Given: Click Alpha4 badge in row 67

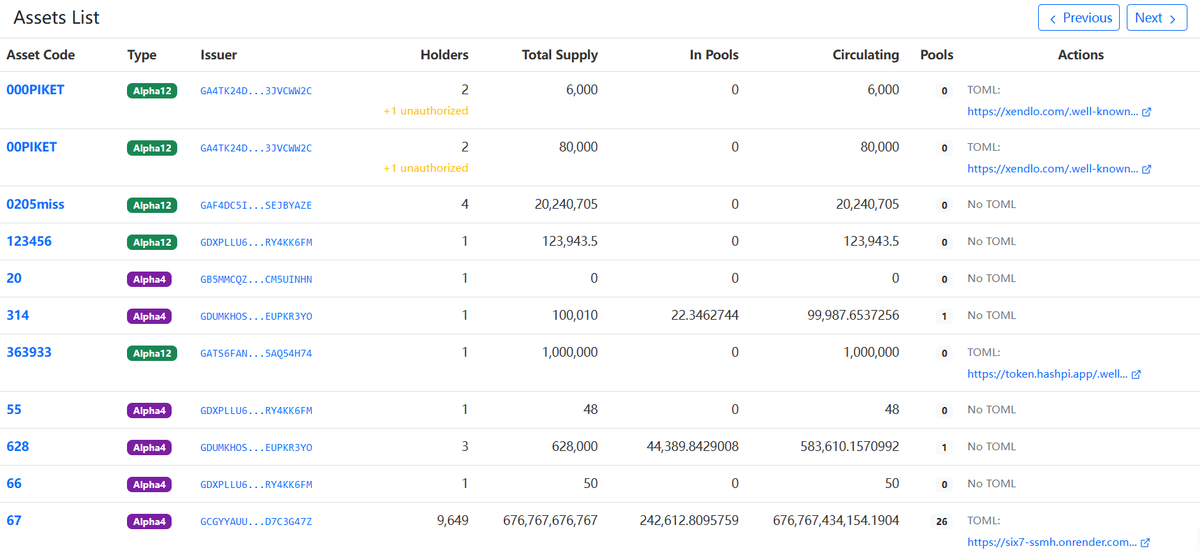Looking at the screenshot, I should click(149, 521).
